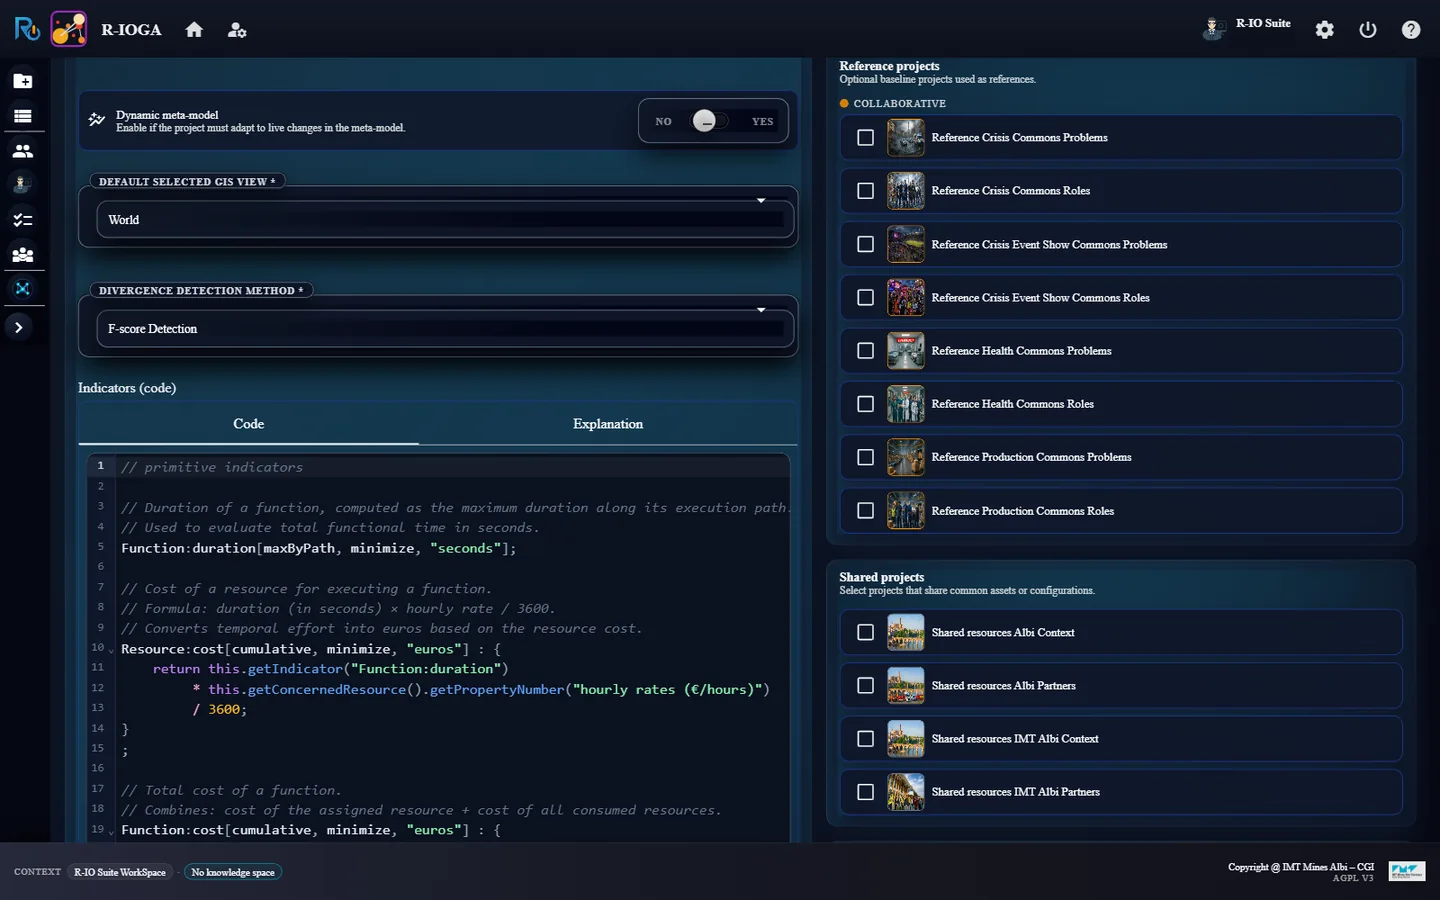Click the power logout icon
Viewport: 1440px width, 900px height.
1368,30
